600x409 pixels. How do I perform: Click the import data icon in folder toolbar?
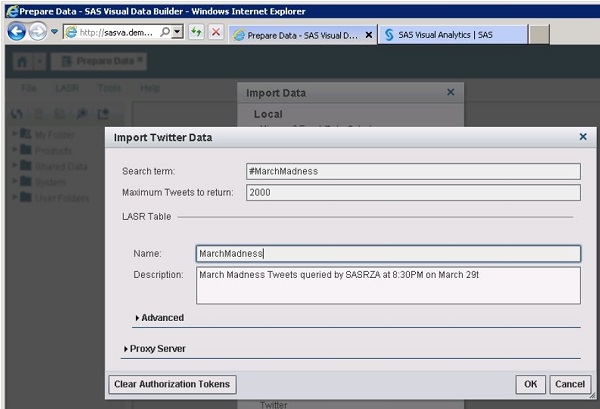point(103,114)
